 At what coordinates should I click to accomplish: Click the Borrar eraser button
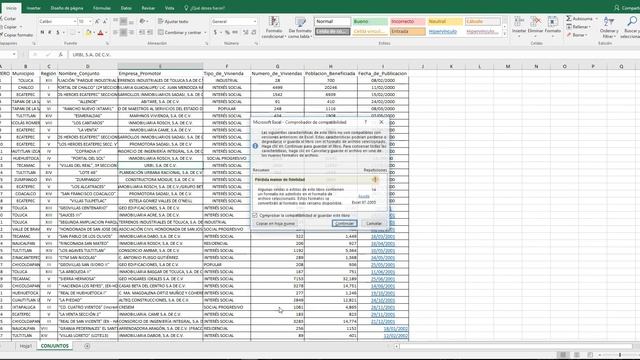point(576,35)
